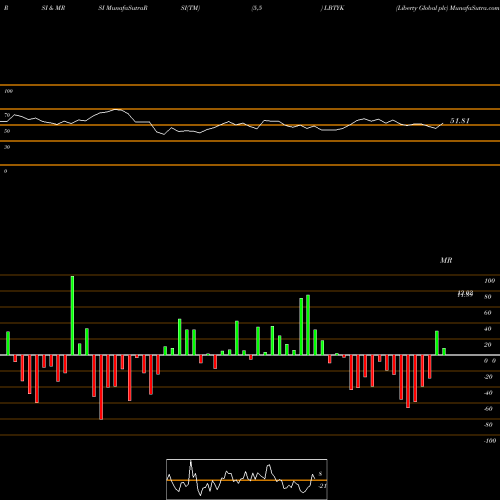
Task: Click the 80 label on MR axis
Action: coord(488,297)
